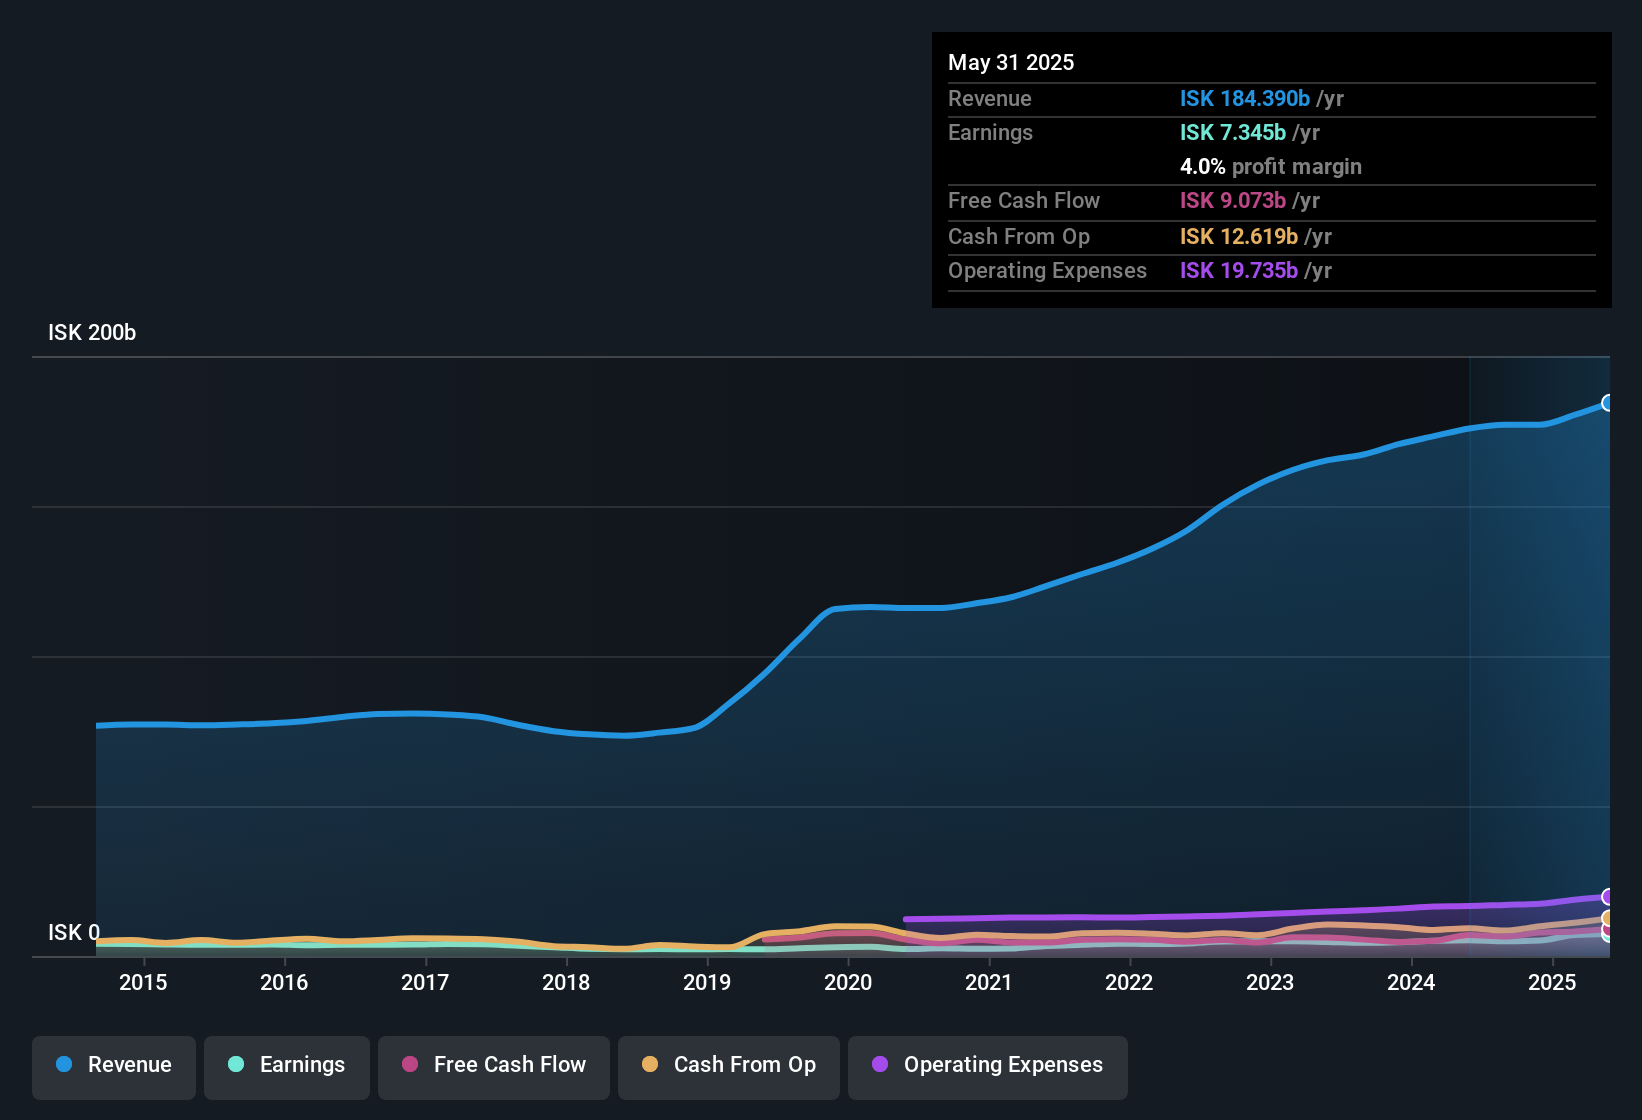Click the ISK 12.619b cash from op value
This screenshot has width=1642, height=1120.
click(1239, 236)
